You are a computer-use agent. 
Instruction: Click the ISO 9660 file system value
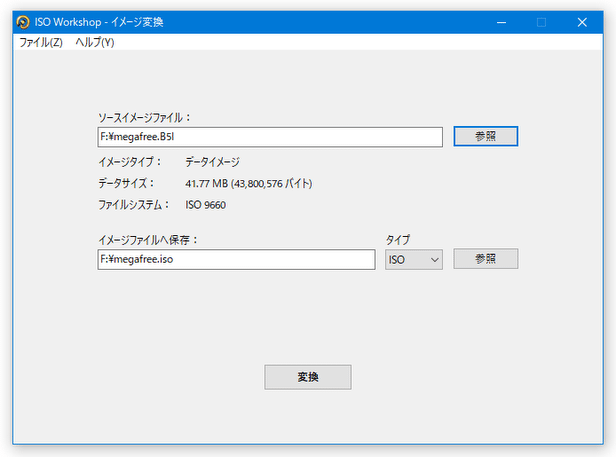(x=208, y=206)
